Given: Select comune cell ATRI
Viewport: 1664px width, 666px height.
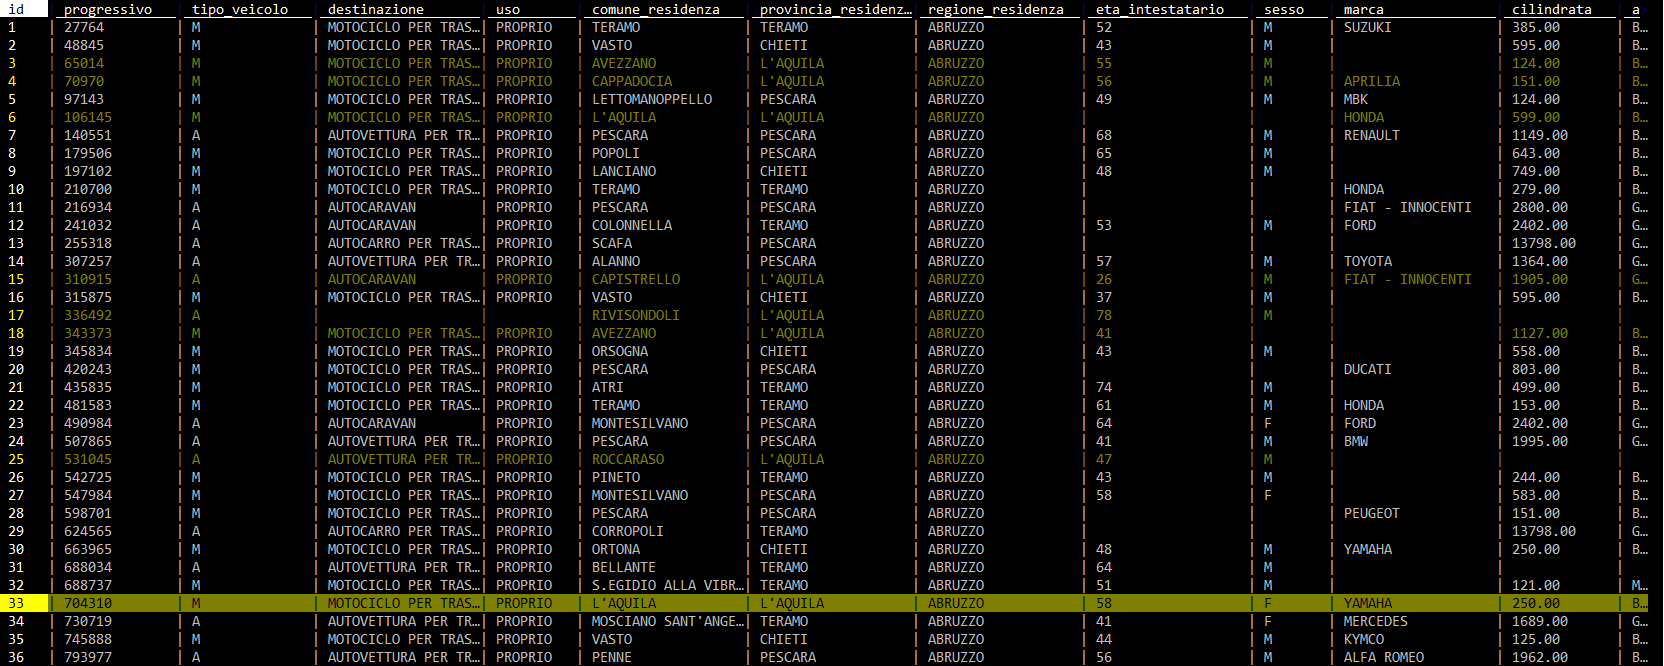Looking at the screenshot, I should pos(608,387).
